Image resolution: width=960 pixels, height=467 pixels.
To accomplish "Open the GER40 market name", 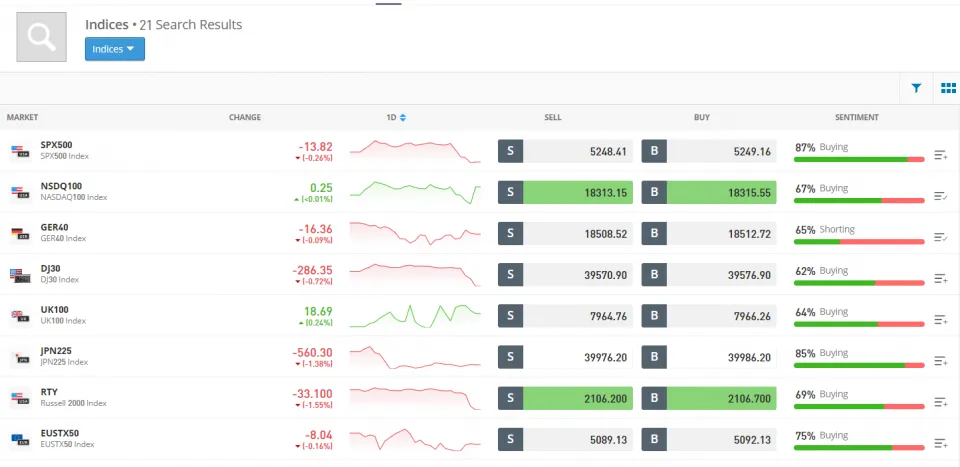I will (54, 227).
